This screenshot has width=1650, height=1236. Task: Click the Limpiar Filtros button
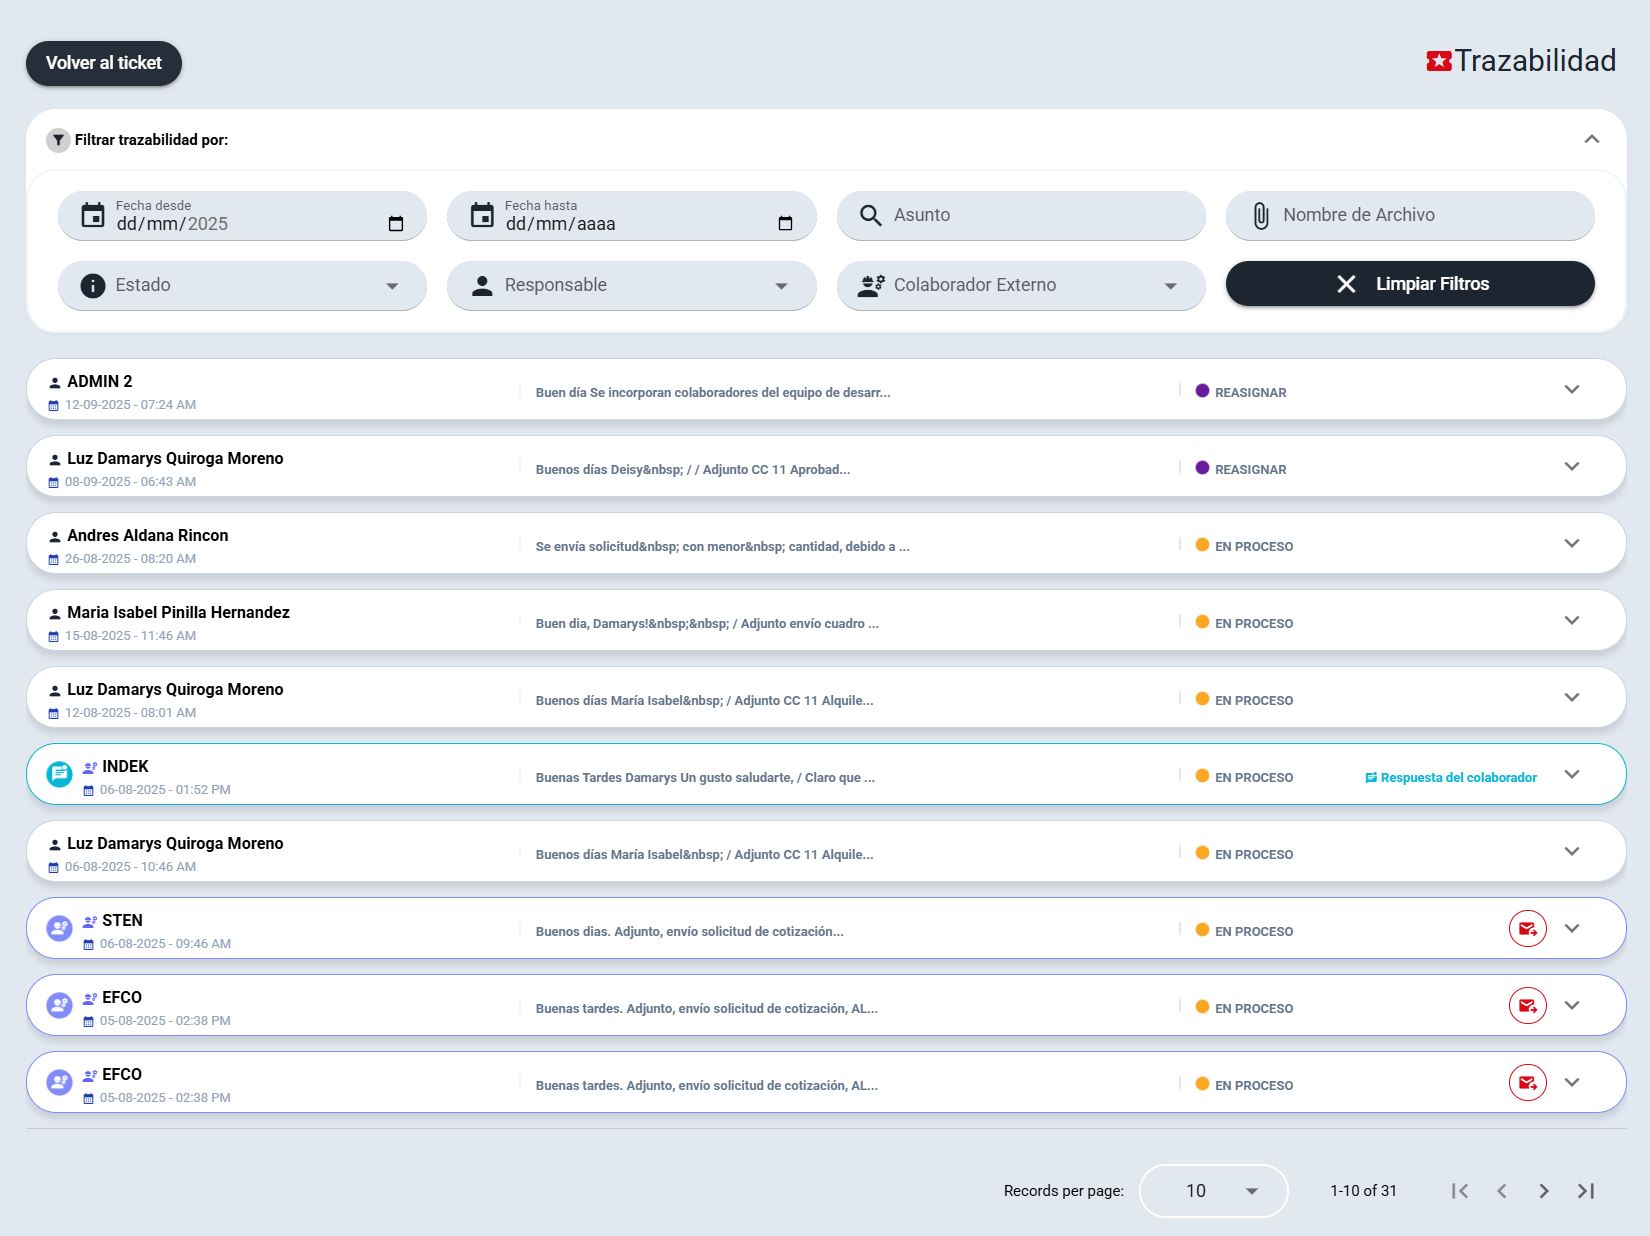tap(1409, 284)
